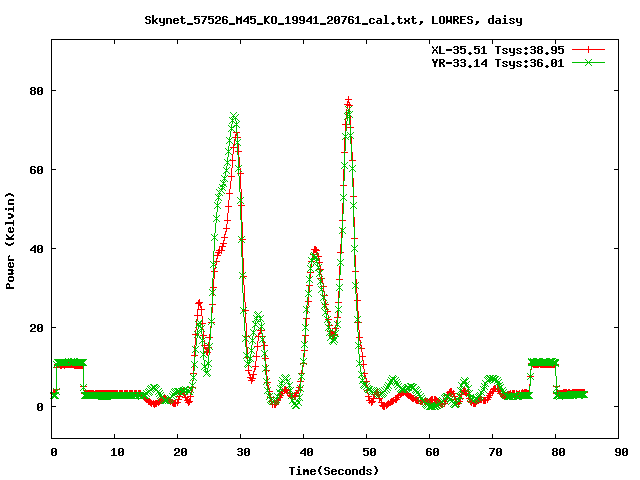This screenshot has width=640, height=480.
Task: Select legend entry YR-33.14 Tsys:36.01
Action: point(498,63)
